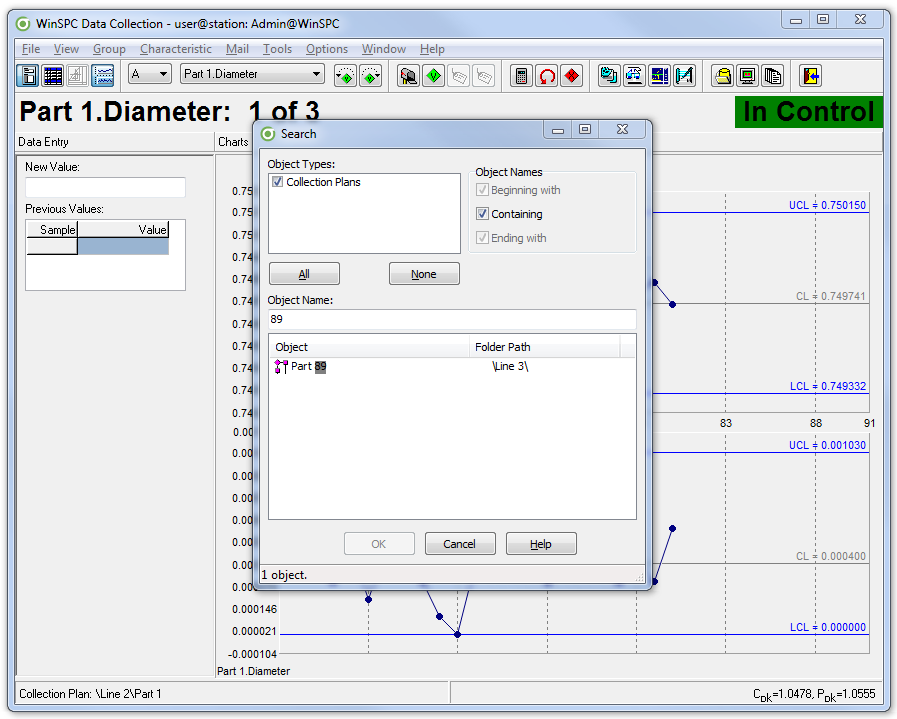The width and height of the screenshot is (897, 719).
Task: Click the Sample column header in Previous Values
Action: pos(52,230)
